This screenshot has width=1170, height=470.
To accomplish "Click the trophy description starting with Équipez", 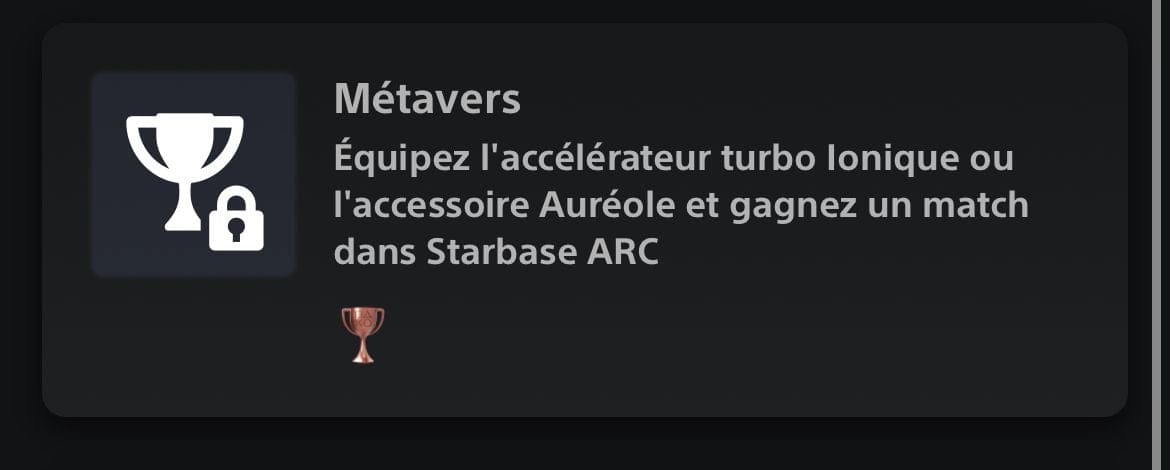I will [x=681, y=207].
